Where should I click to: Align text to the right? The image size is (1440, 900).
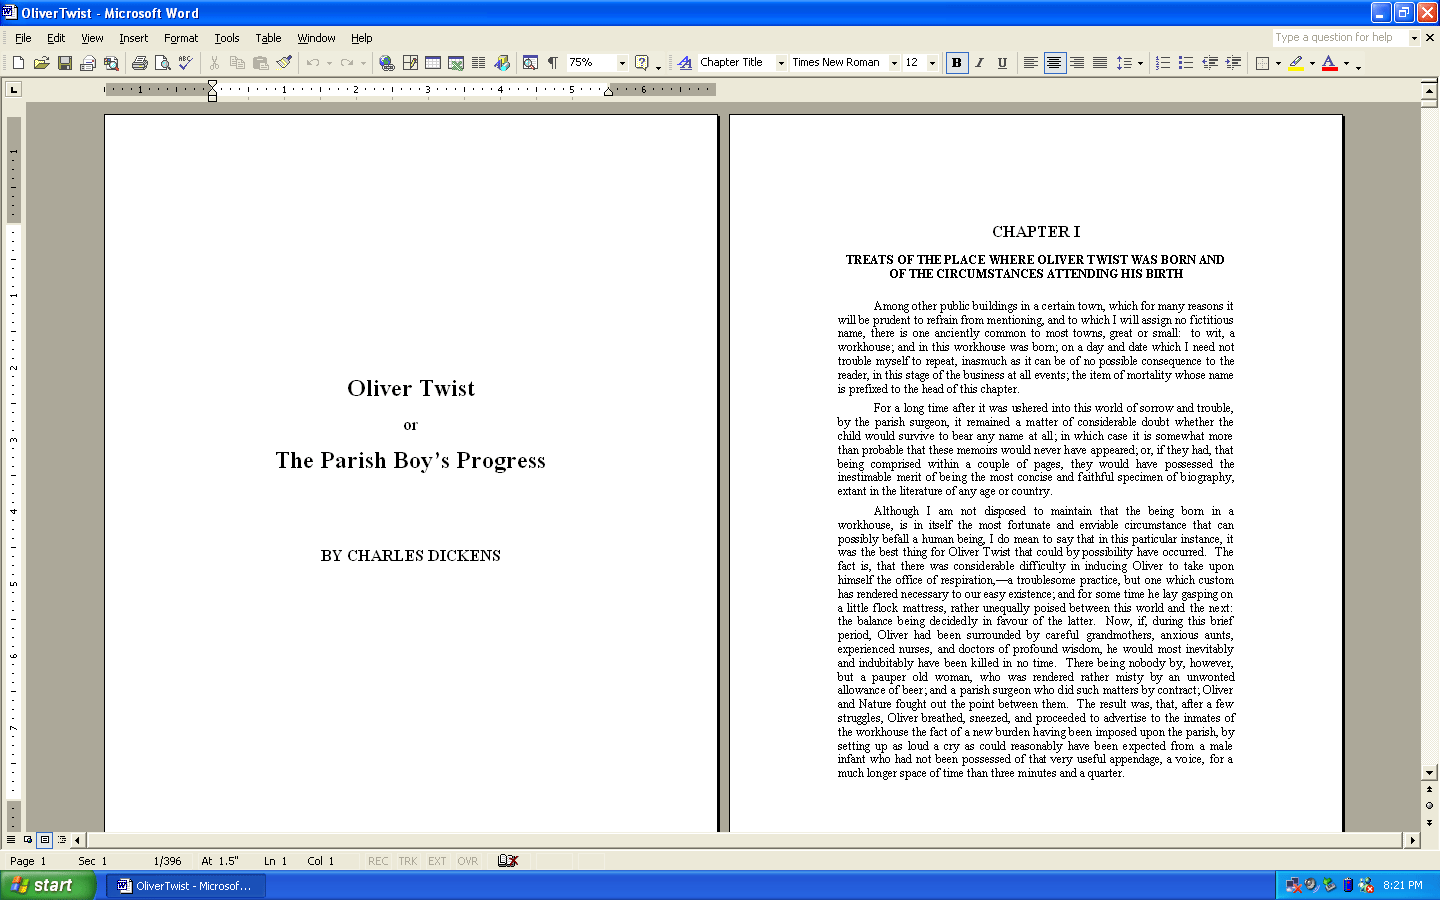click(1077, 63)
